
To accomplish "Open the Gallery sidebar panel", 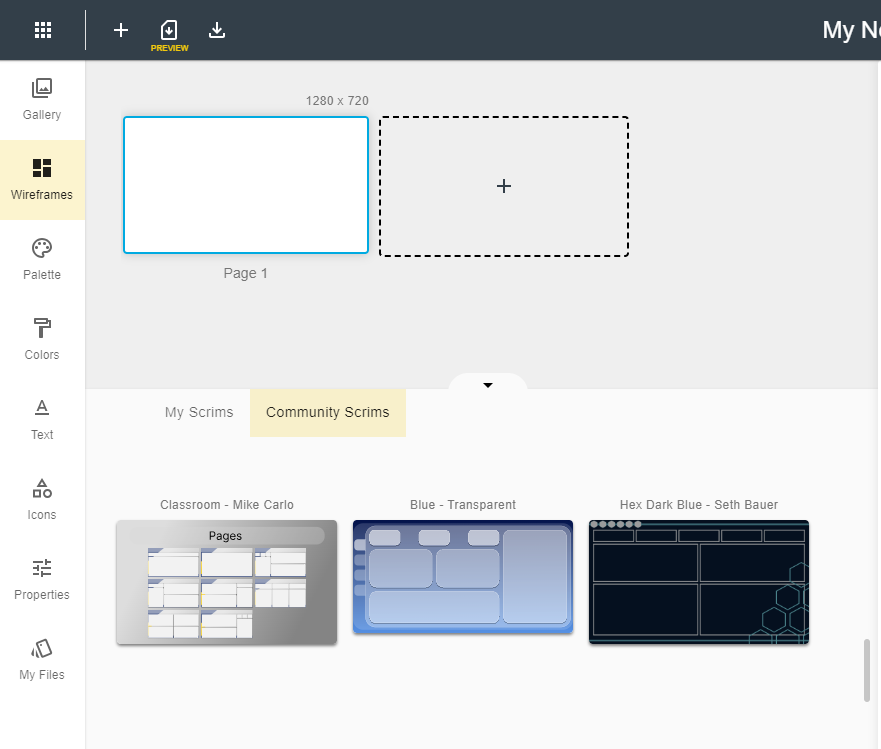I will (x=42, y=99).
